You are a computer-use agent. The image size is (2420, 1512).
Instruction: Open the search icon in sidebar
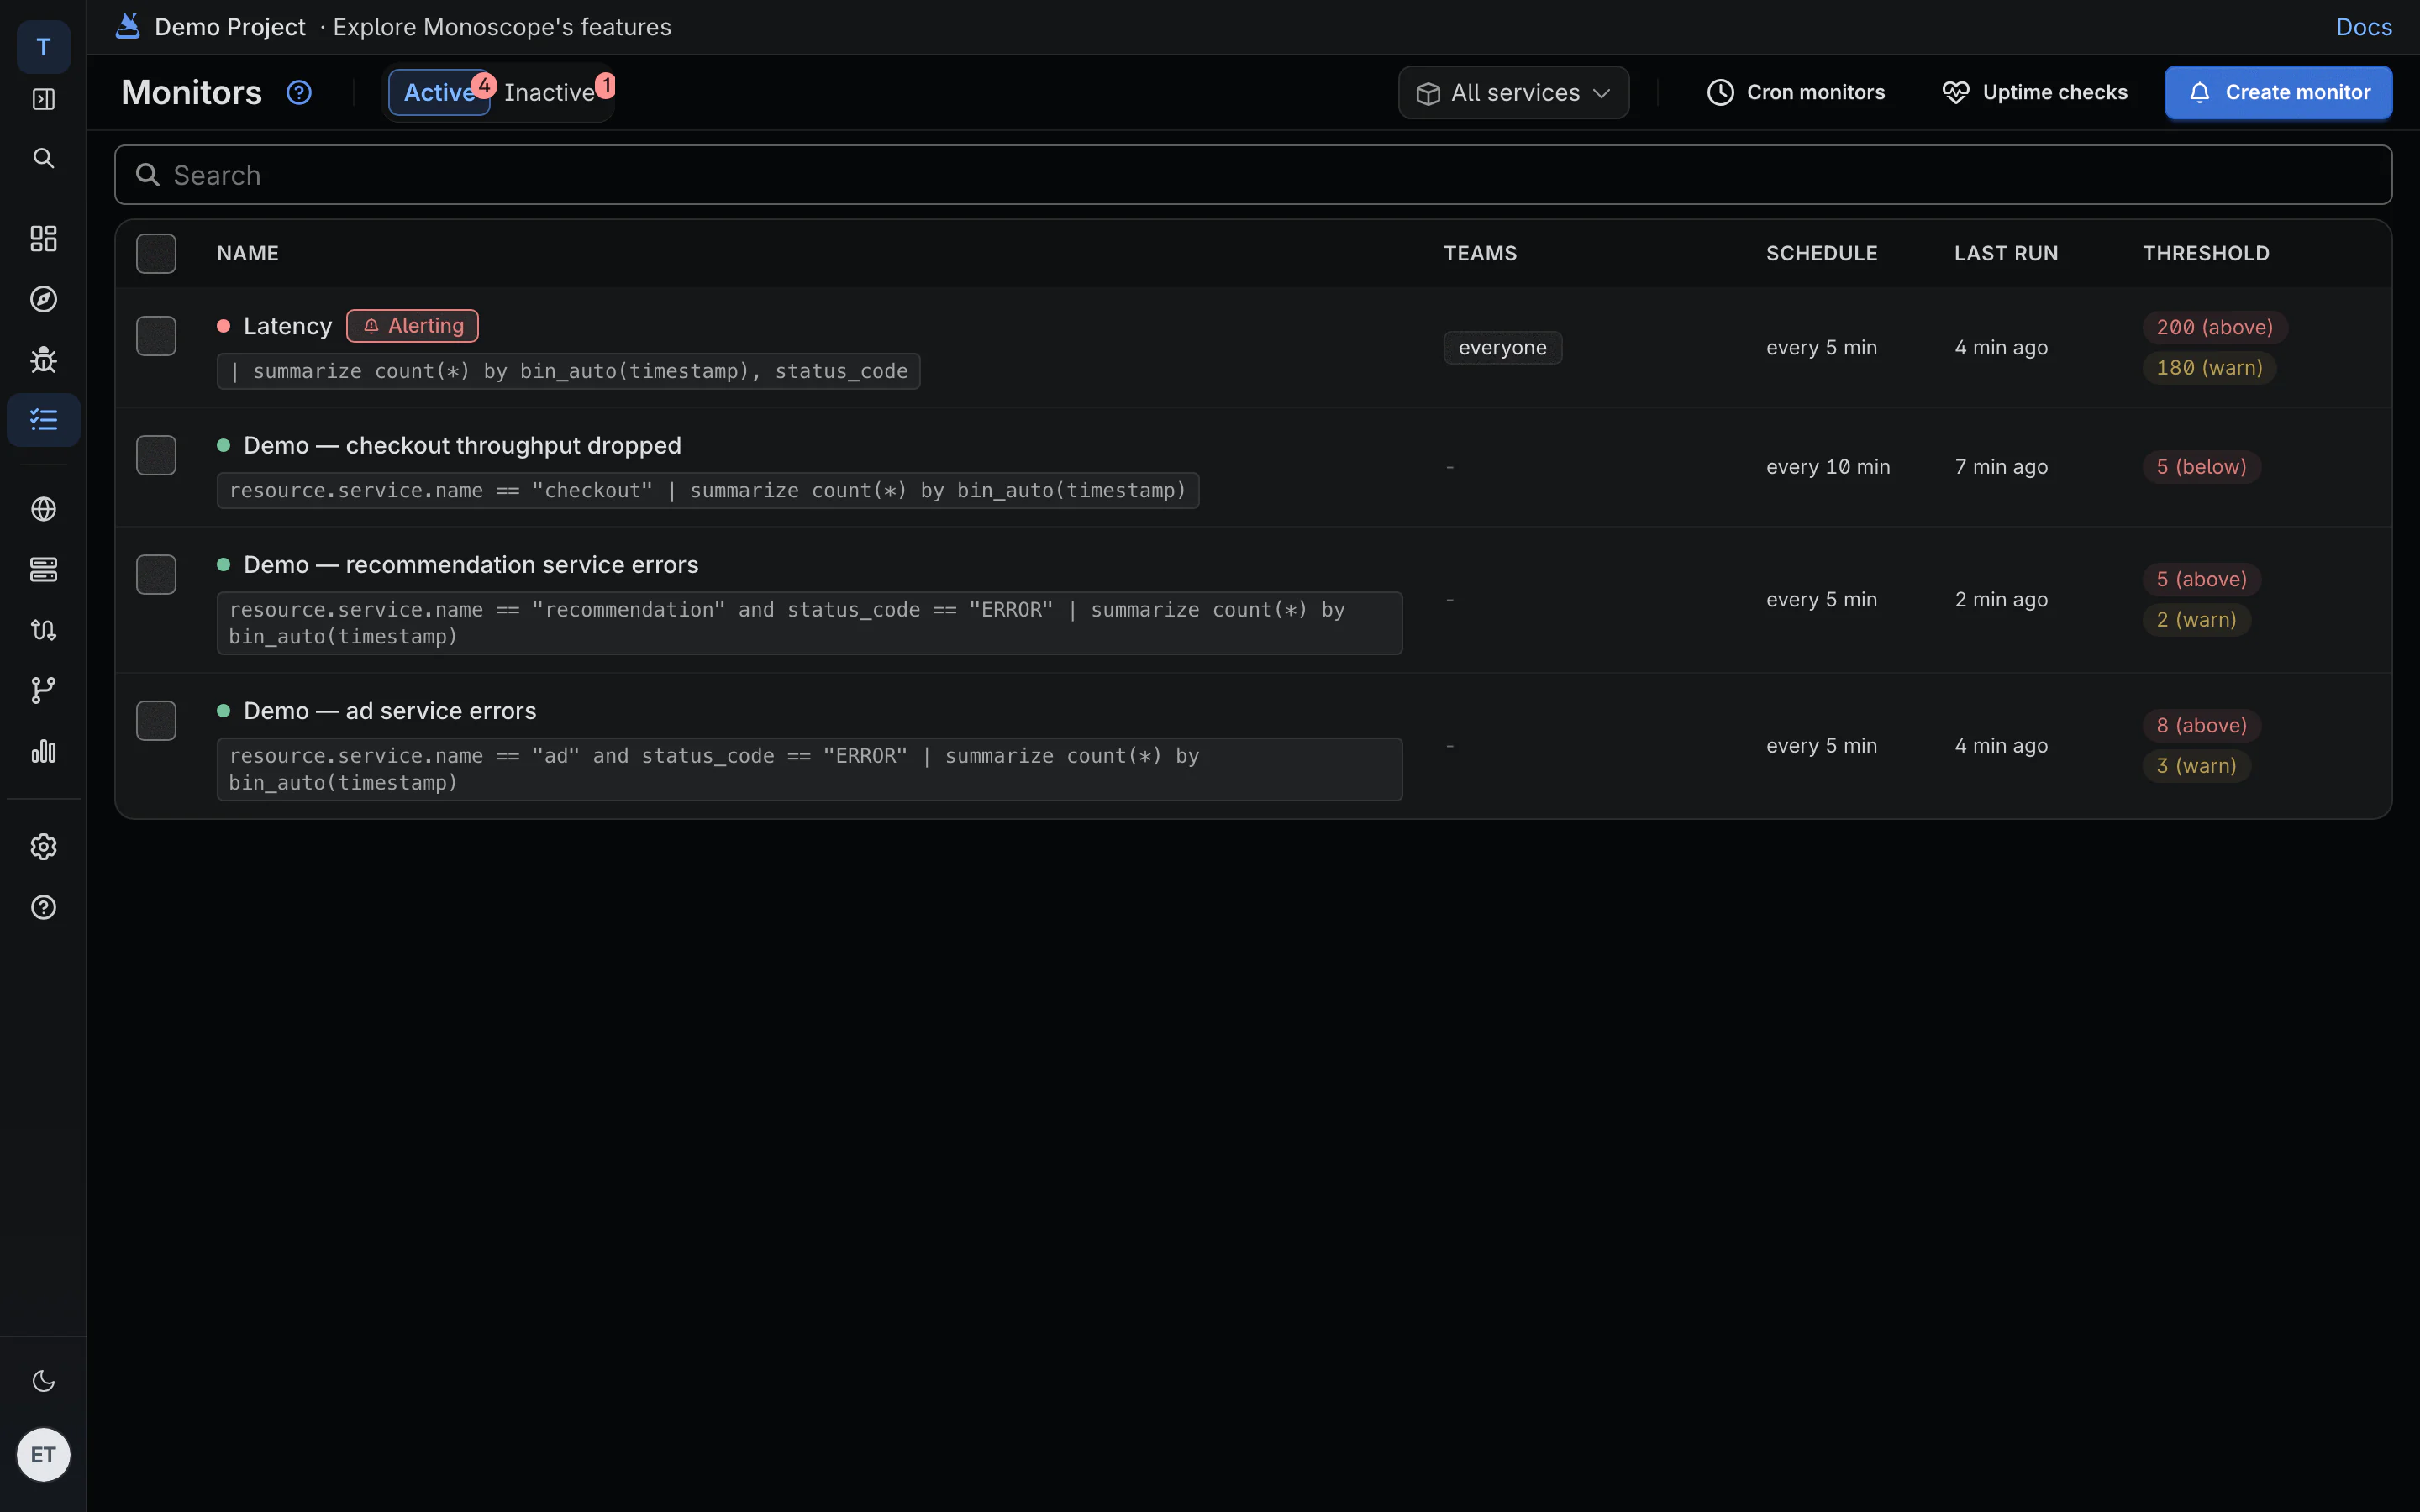click(43, 158)
